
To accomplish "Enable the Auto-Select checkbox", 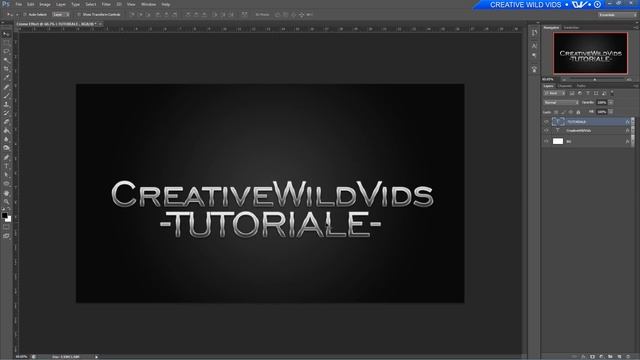I will pos(24,14).
